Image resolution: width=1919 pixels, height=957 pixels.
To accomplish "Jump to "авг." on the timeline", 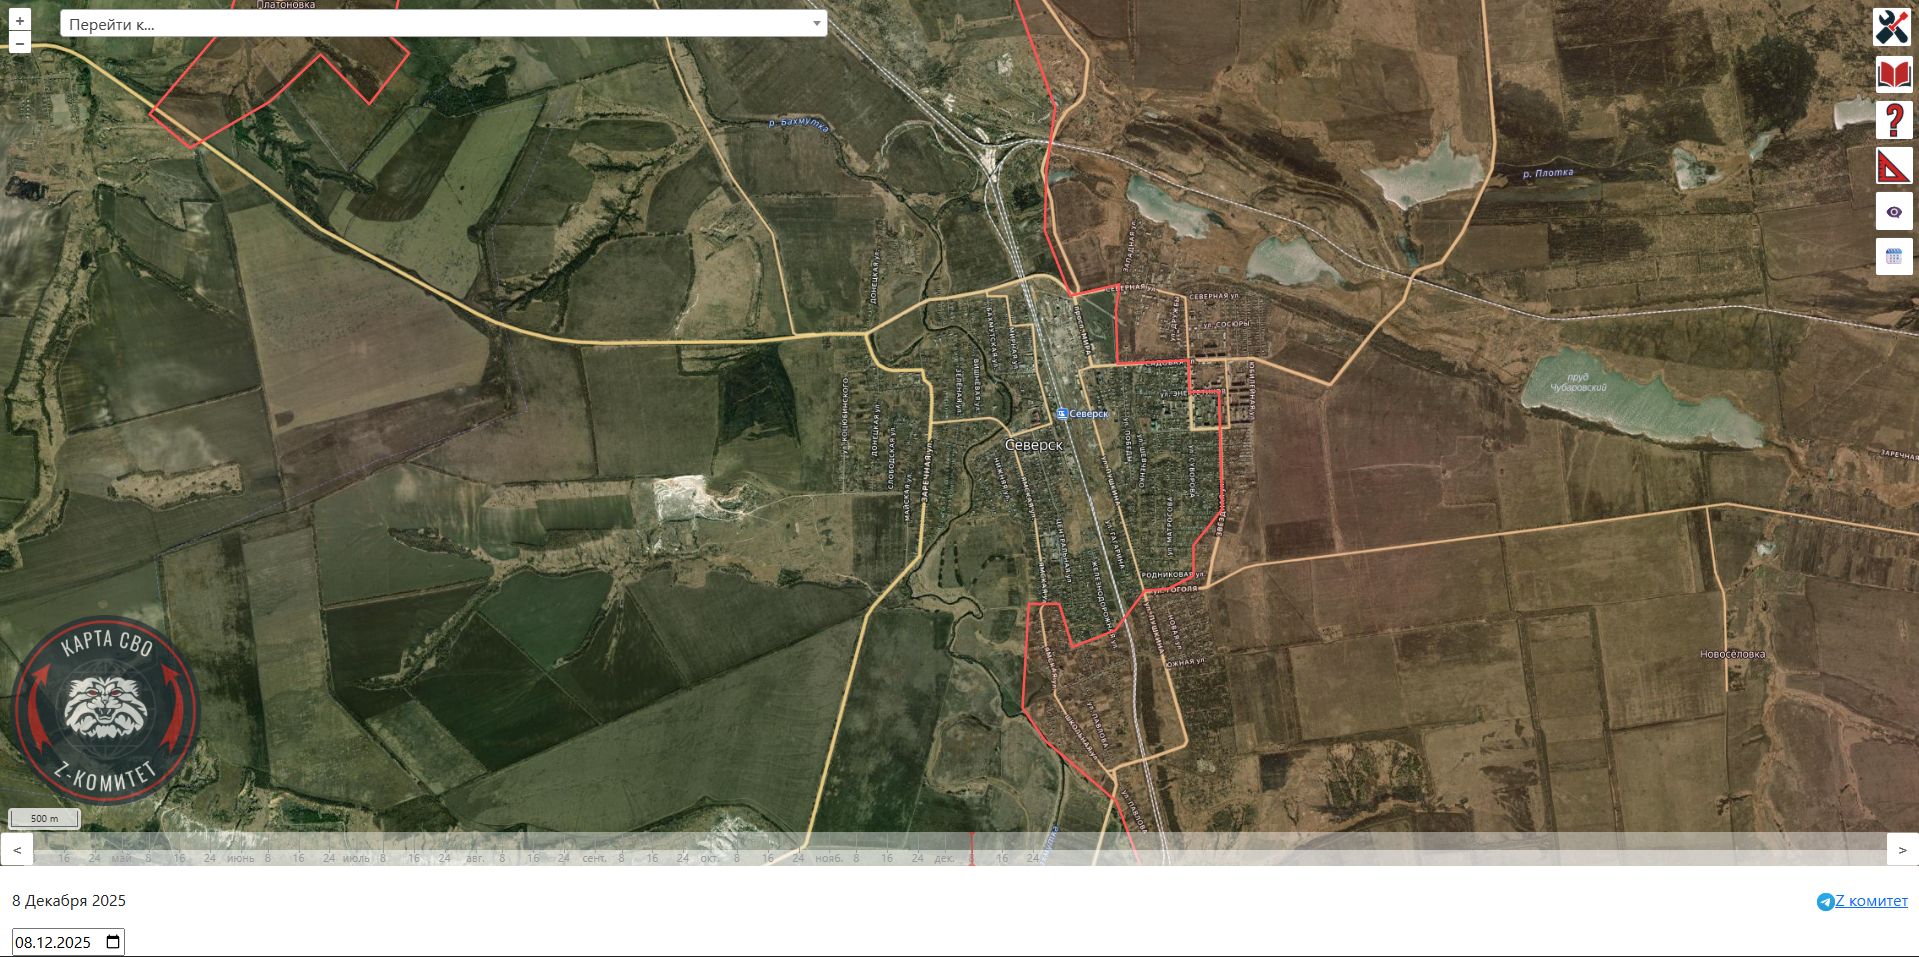I will pos(475,858).
